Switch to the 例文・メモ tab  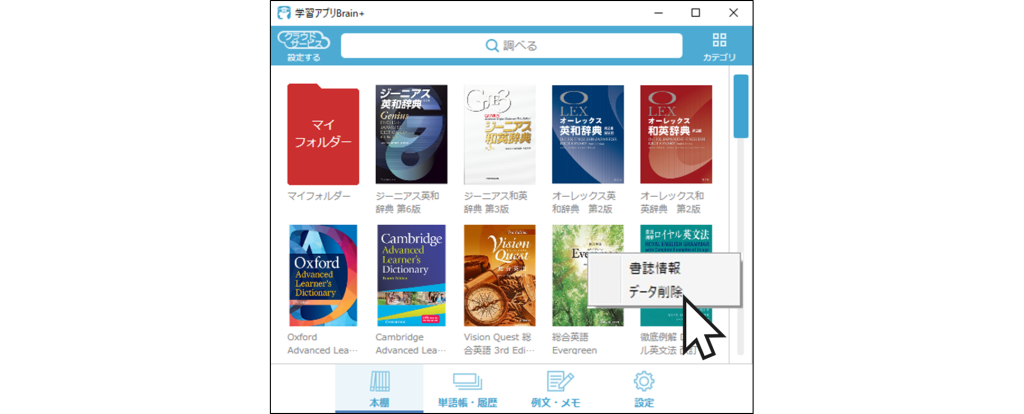click(555, 389)
